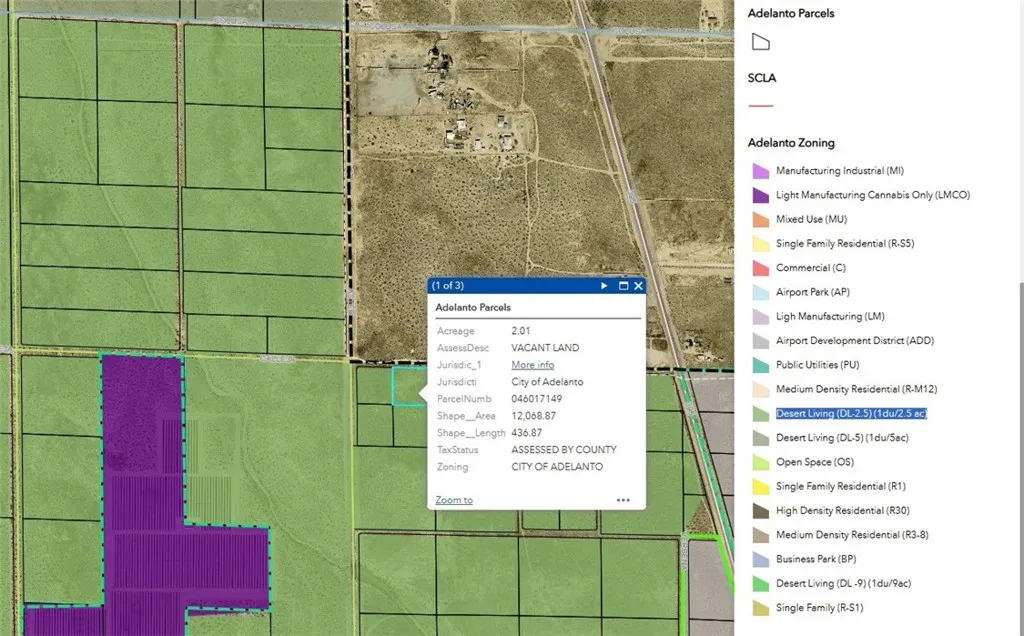Click the Public Utilities (PU) teal swatch
1024x636 pixels.
pyautogui.click(x=760, y=365)
